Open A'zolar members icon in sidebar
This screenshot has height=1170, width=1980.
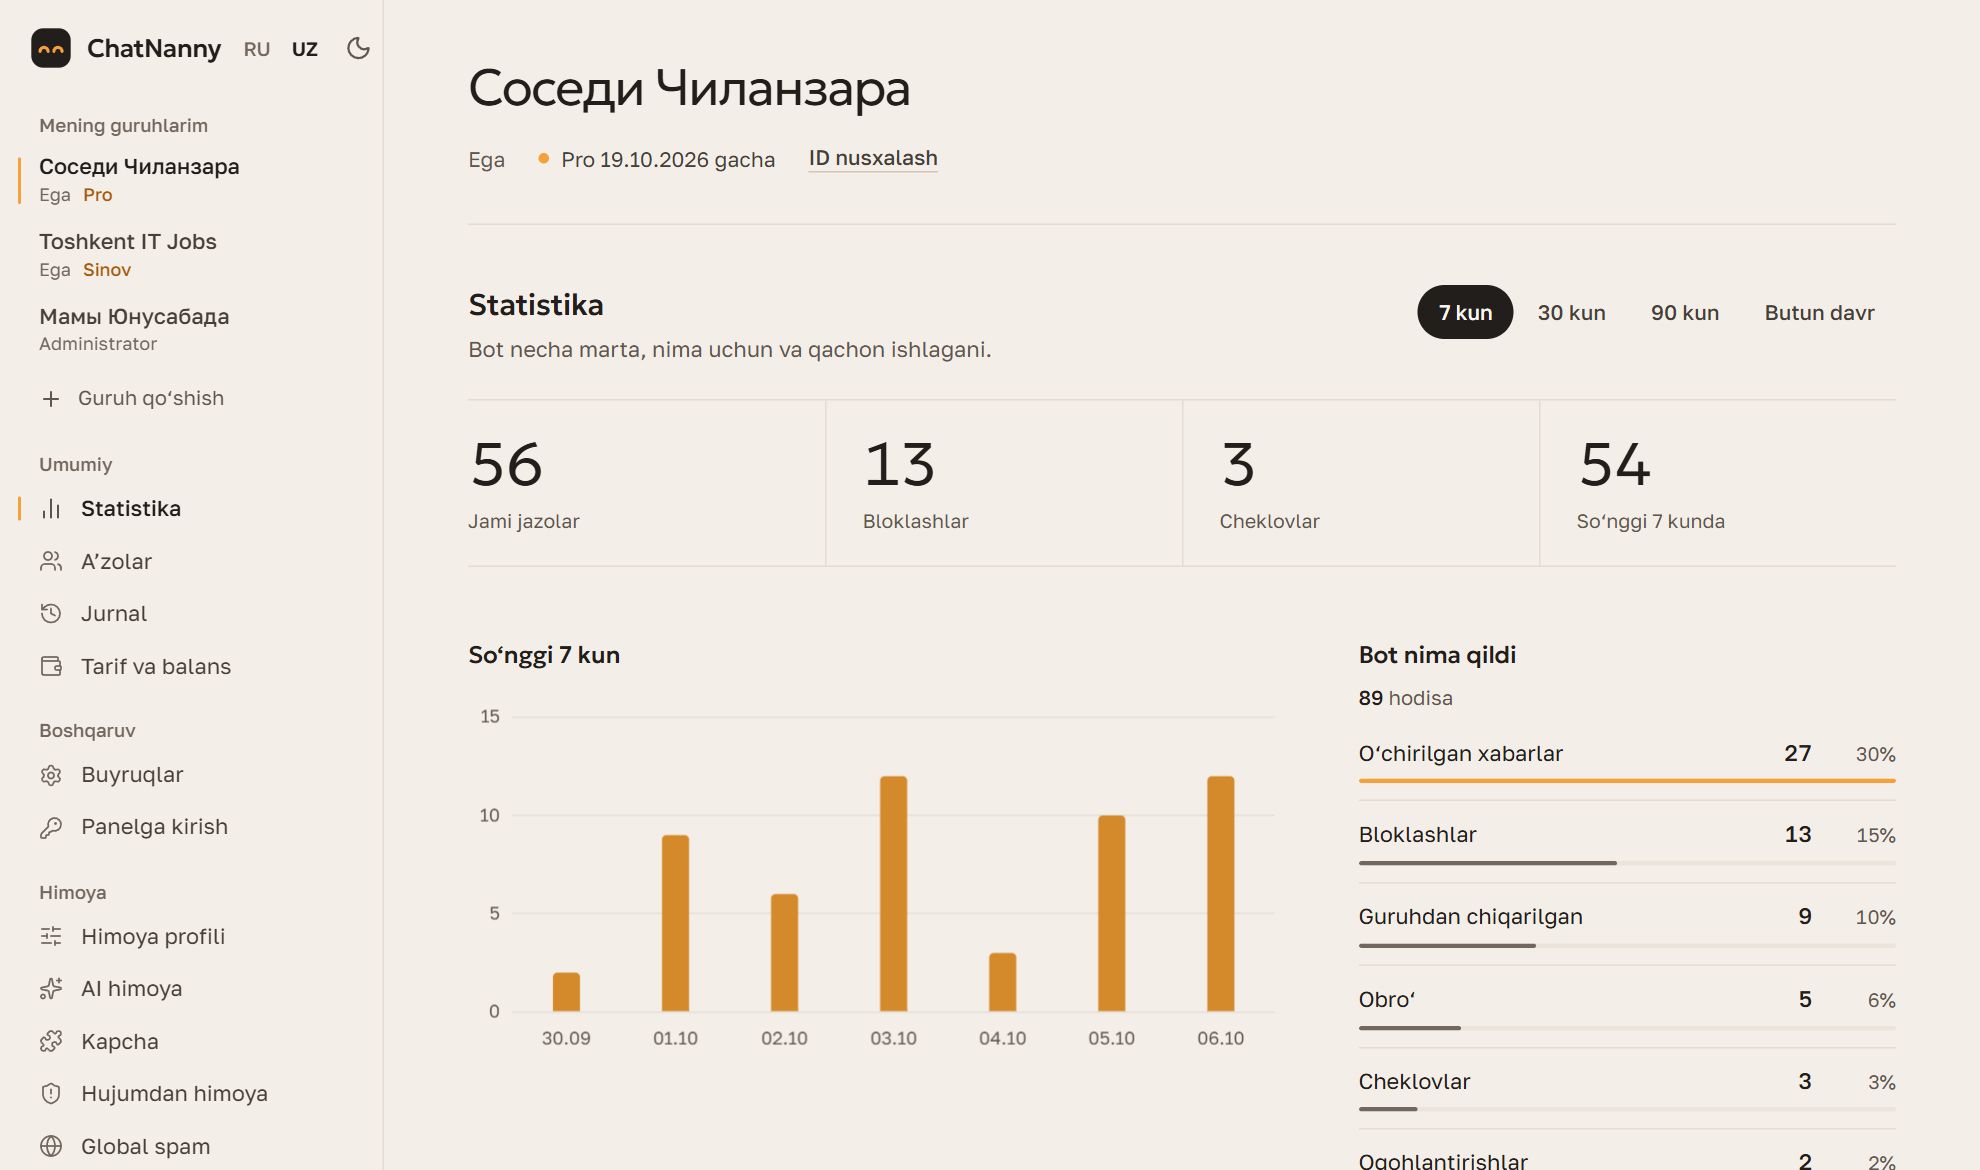click(x=51, y=561)
